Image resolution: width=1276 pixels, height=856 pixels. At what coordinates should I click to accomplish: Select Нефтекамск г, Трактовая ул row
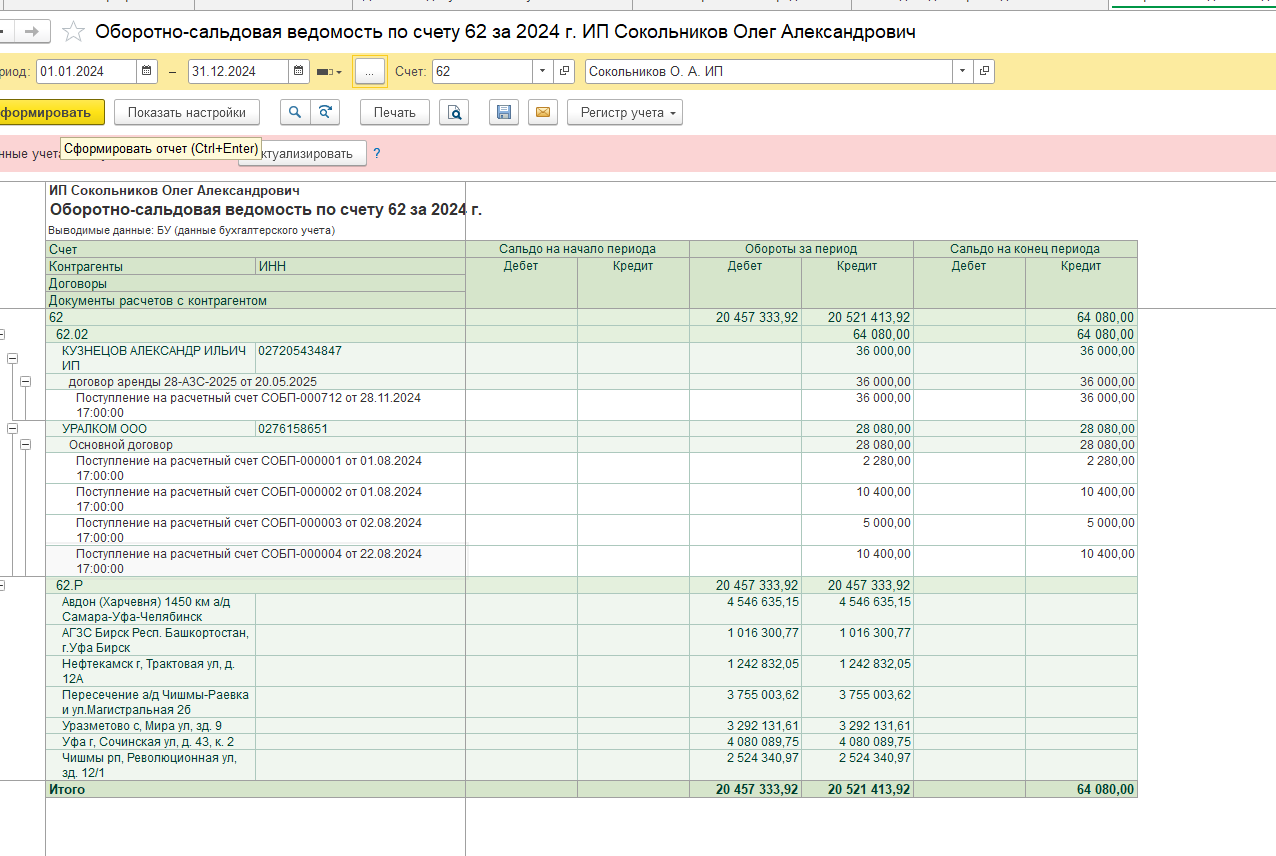151,671
